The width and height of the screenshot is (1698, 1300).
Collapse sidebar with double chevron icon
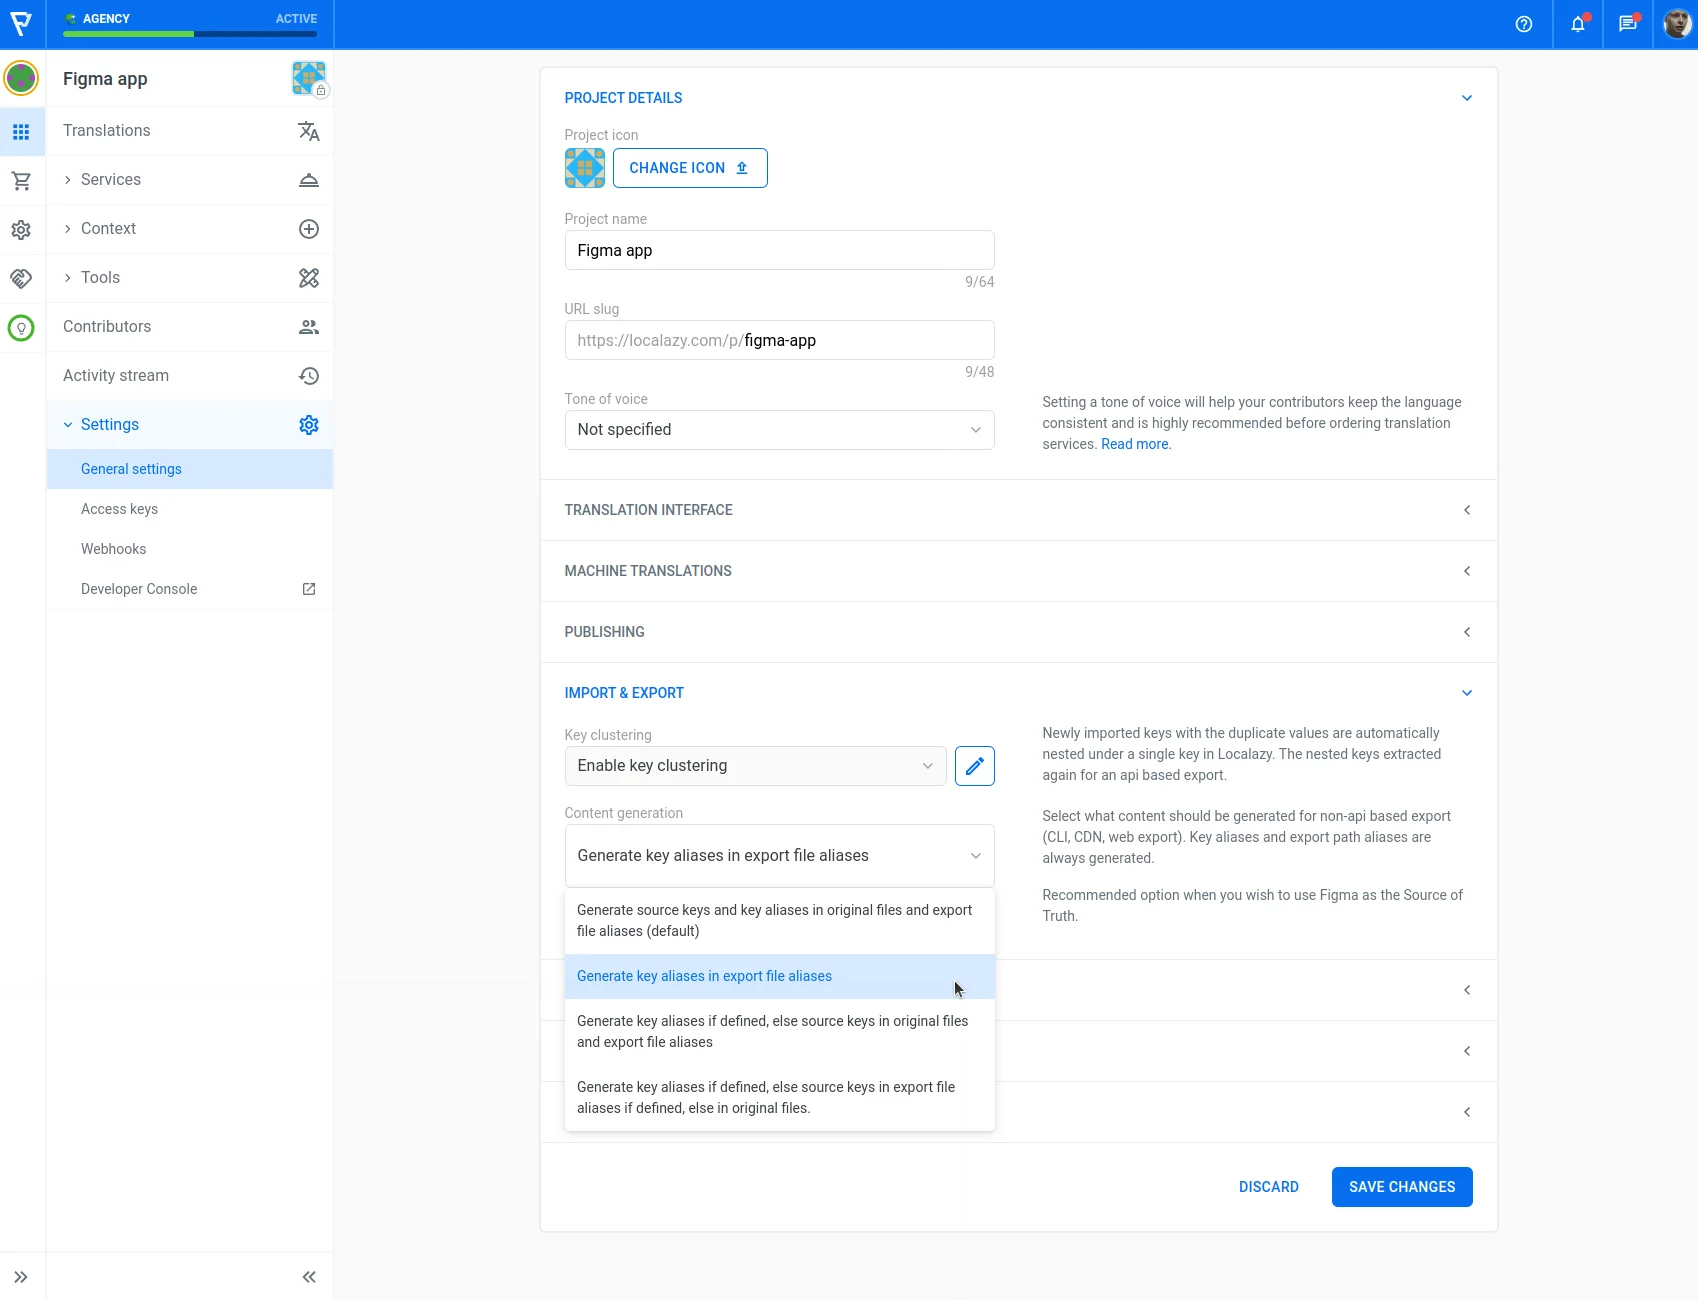pos(309,1277)
